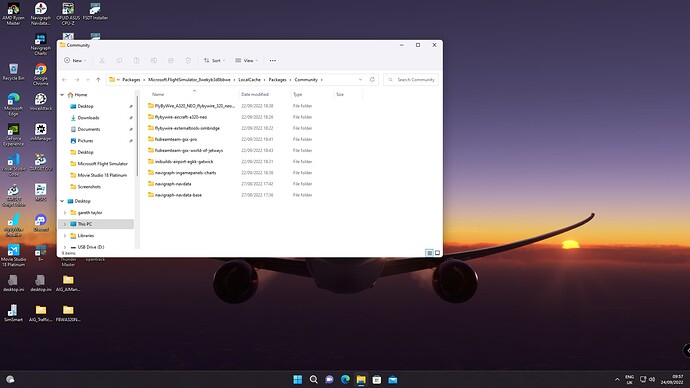
Task: Expand the address bar history dropdown
Action: click(x=360, y=80)
